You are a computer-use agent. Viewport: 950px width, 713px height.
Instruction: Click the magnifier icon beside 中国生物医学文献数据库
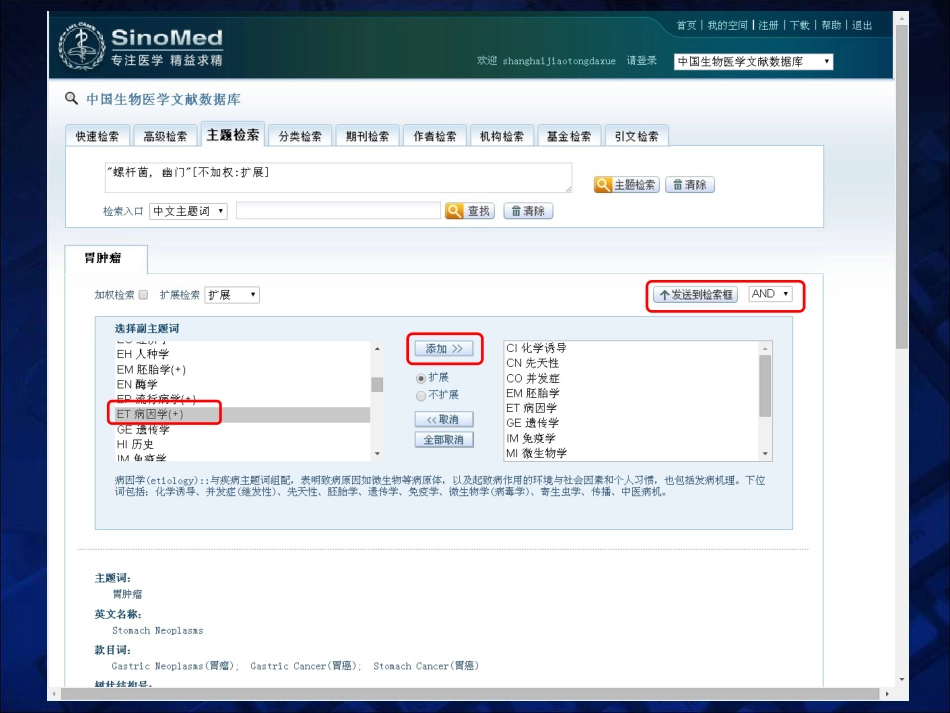[x=71, y=98]
